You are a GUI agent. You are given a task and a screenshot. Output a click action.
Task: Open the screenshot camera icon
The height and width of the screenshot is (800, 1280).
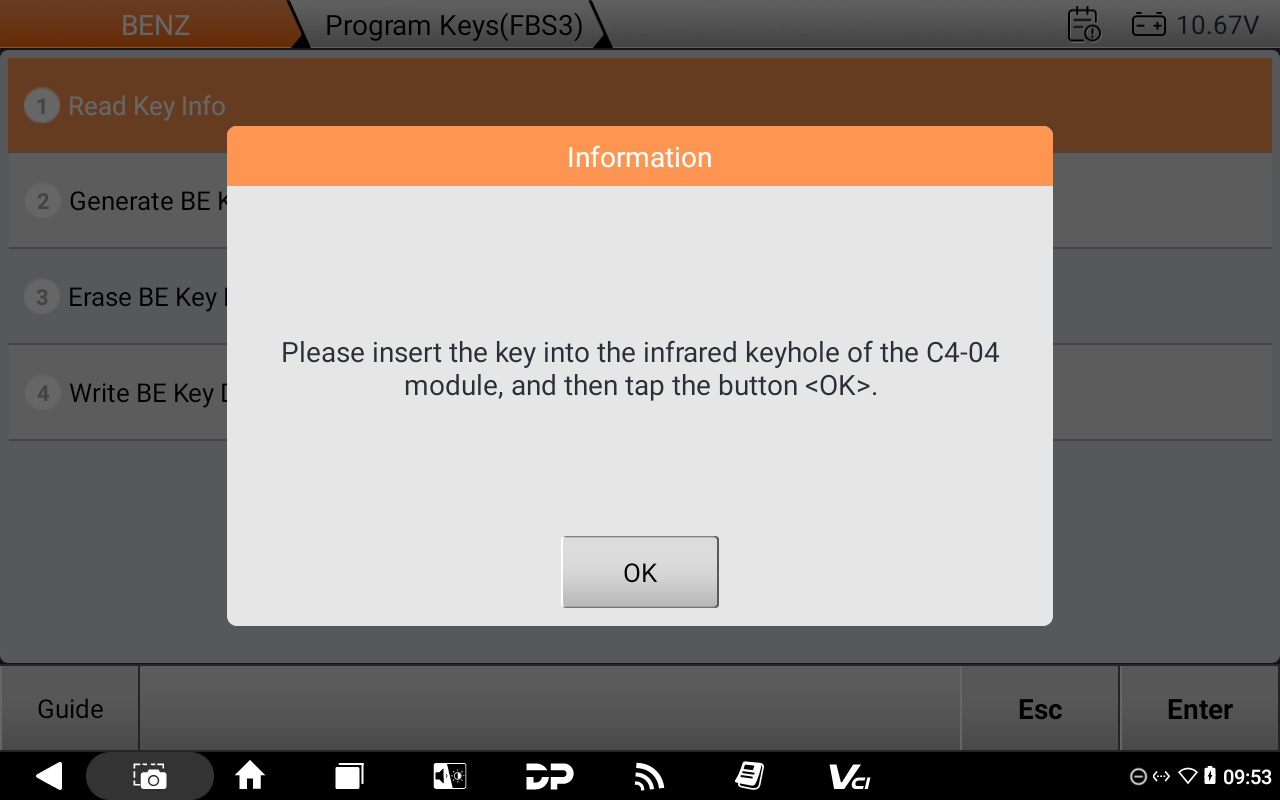150,776
